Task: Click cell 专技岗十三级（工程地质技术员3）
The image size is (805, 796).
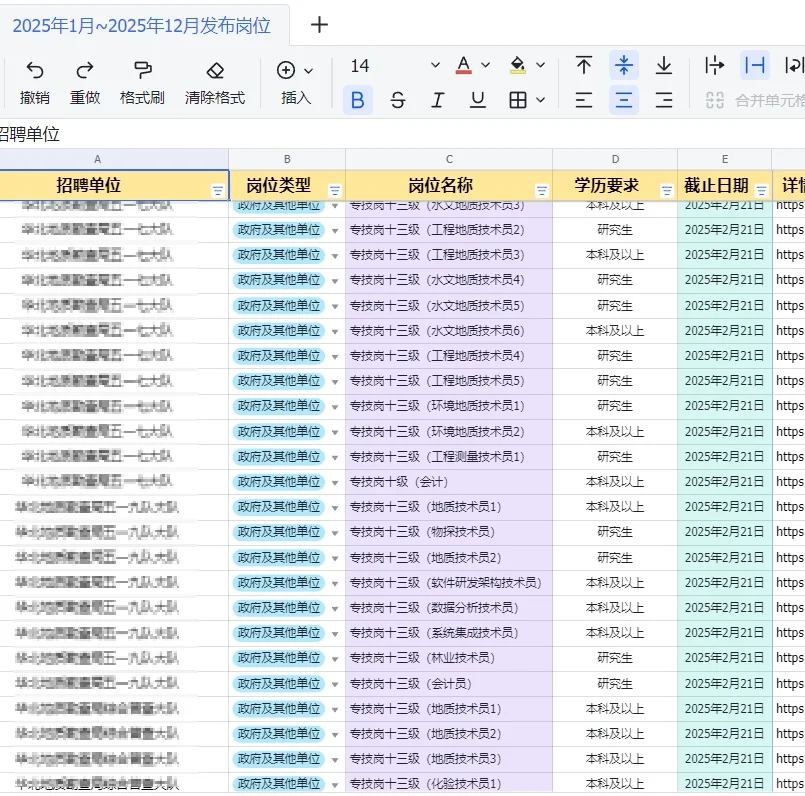Action: (x=449, y=255)
